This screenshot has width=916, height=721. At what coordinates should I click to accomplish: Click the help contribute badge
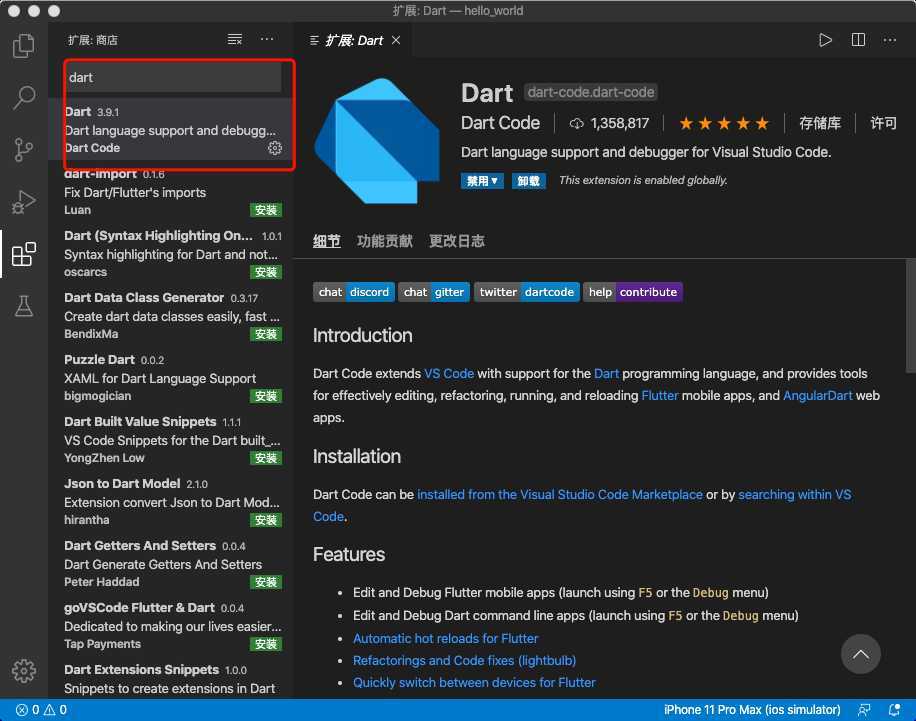point(633,292)
